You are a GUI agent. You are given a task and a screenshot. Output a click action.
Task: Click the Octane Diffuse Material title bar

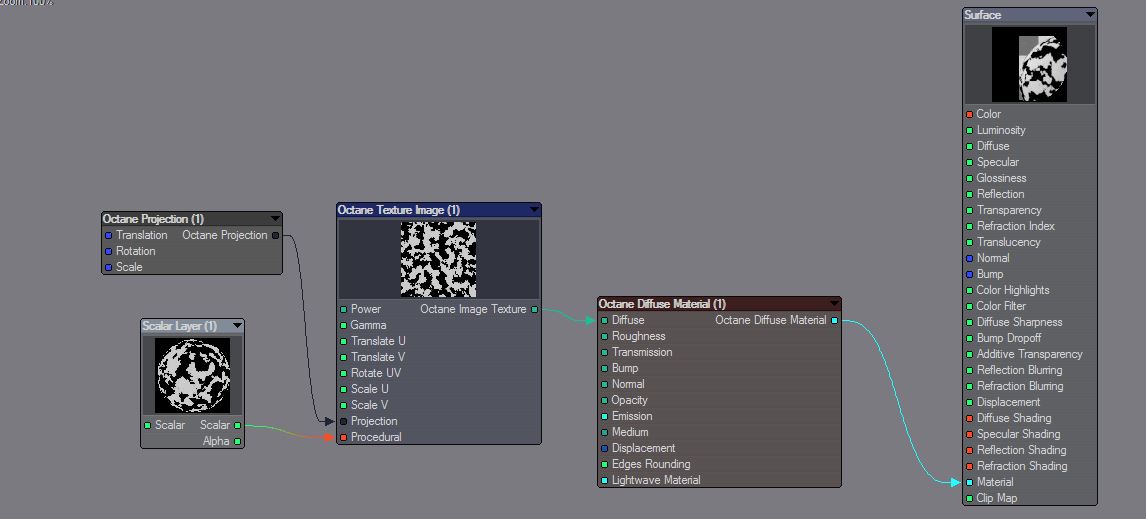719,303
